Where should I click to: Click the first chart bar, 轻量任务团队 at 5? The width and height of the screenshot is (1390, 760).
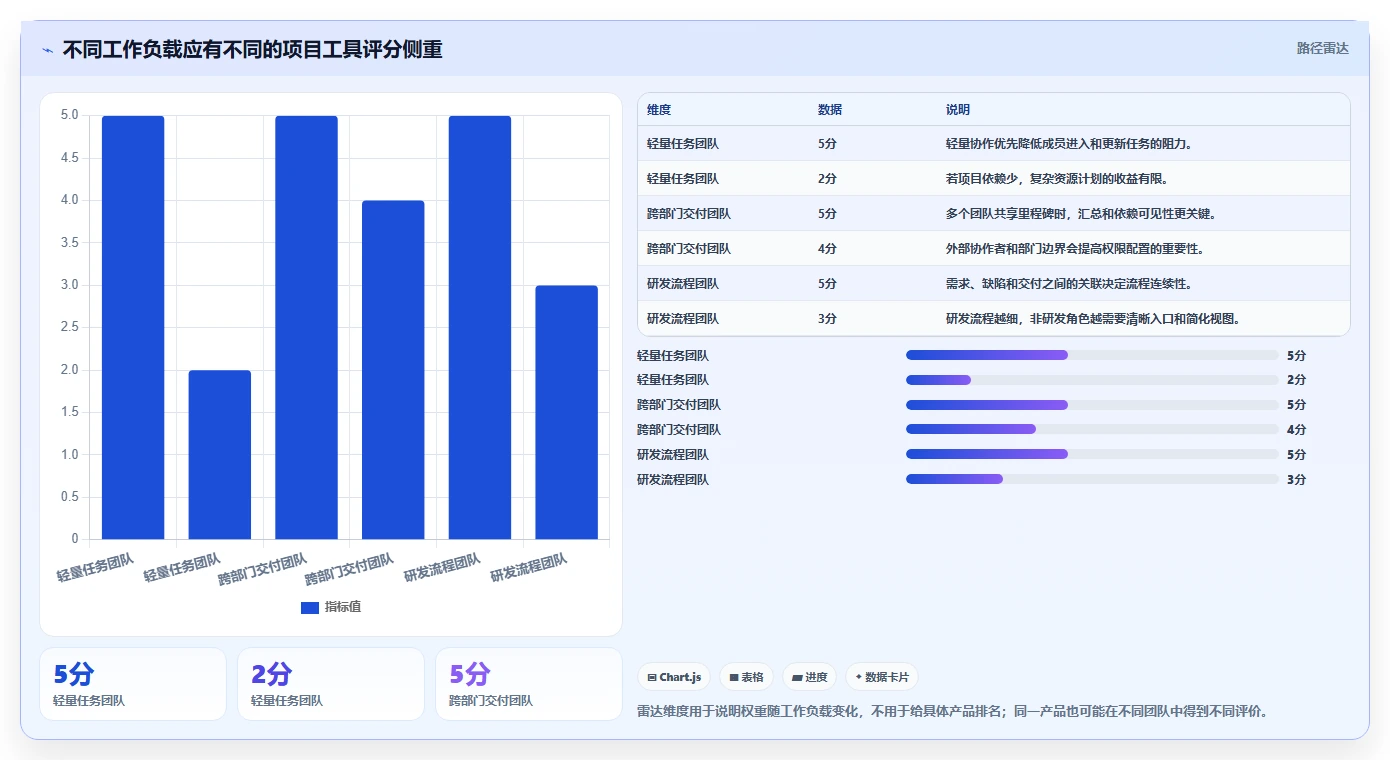[x=133, y=328]
